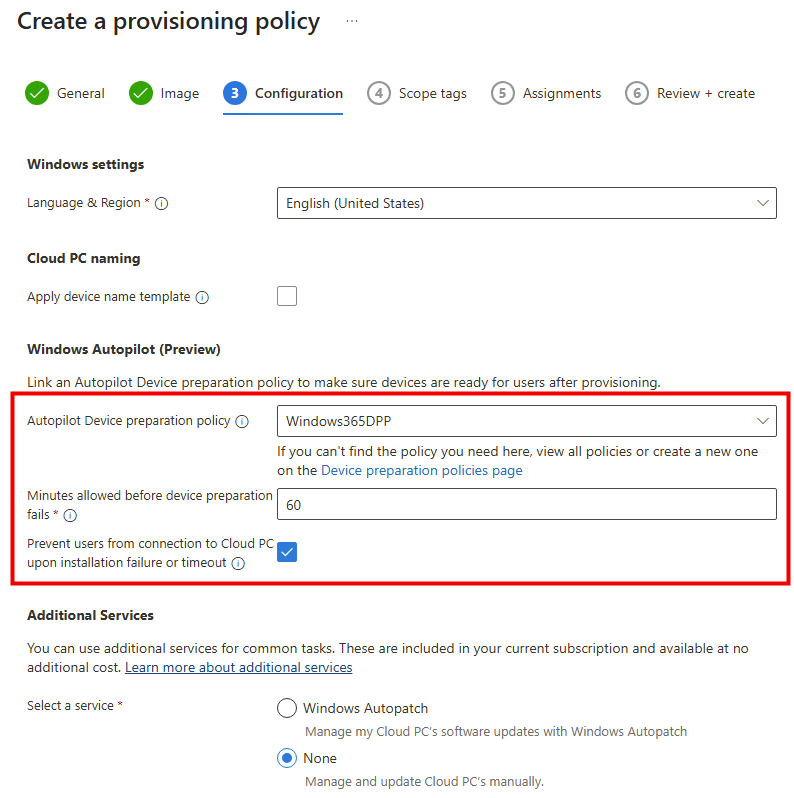Open the Language & Region dropdown

tap(526, 203)
